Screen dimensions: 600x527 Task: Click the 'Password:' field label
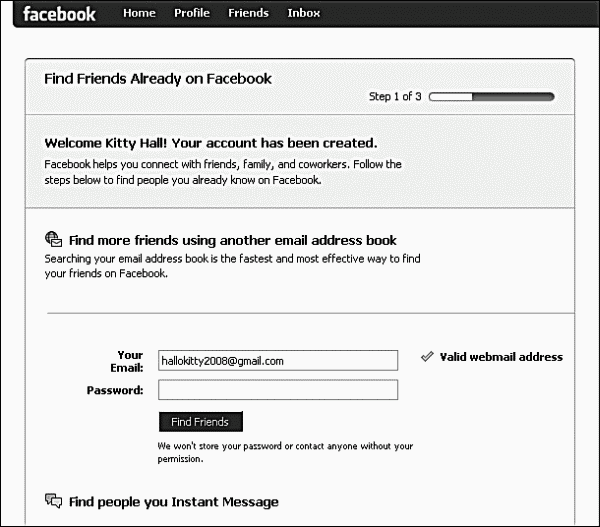coord(115,390)
